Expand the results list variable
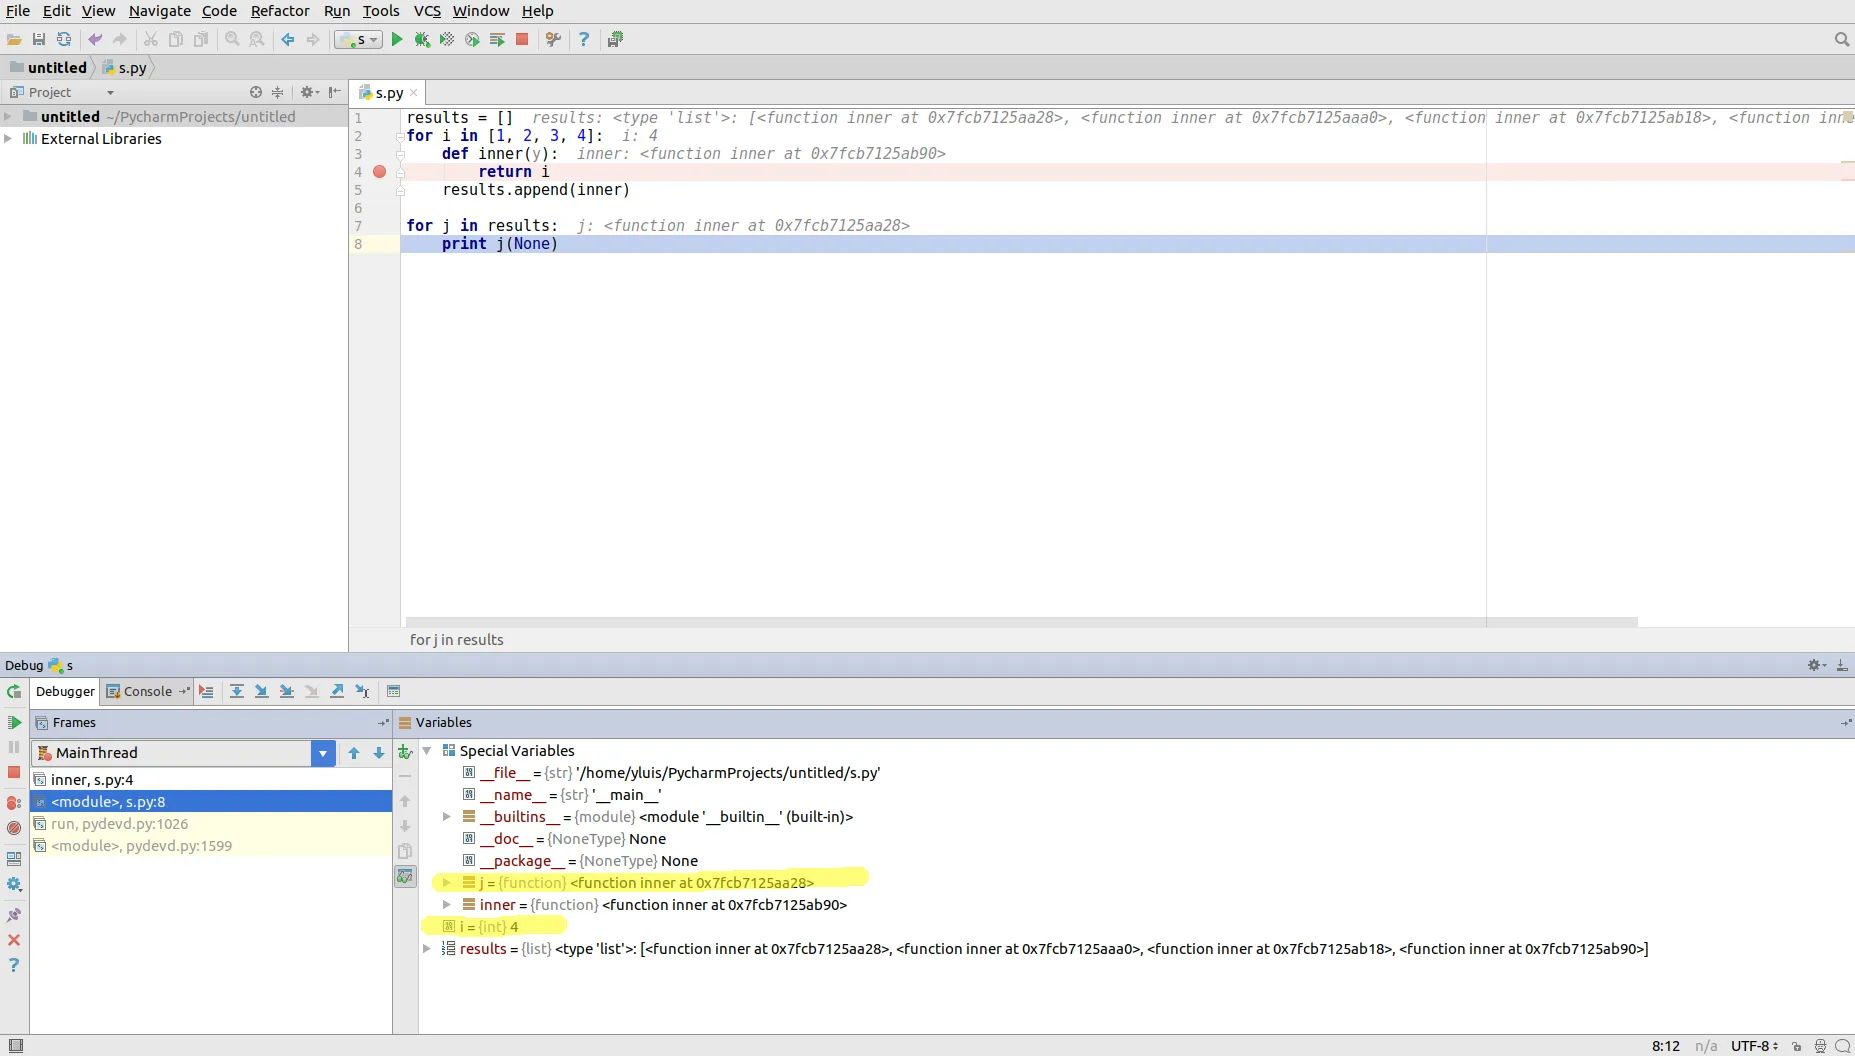 [x=427, y=949]
